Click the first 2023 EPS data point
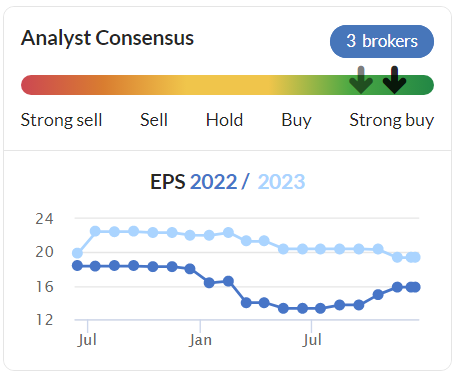 pos(77,253)
